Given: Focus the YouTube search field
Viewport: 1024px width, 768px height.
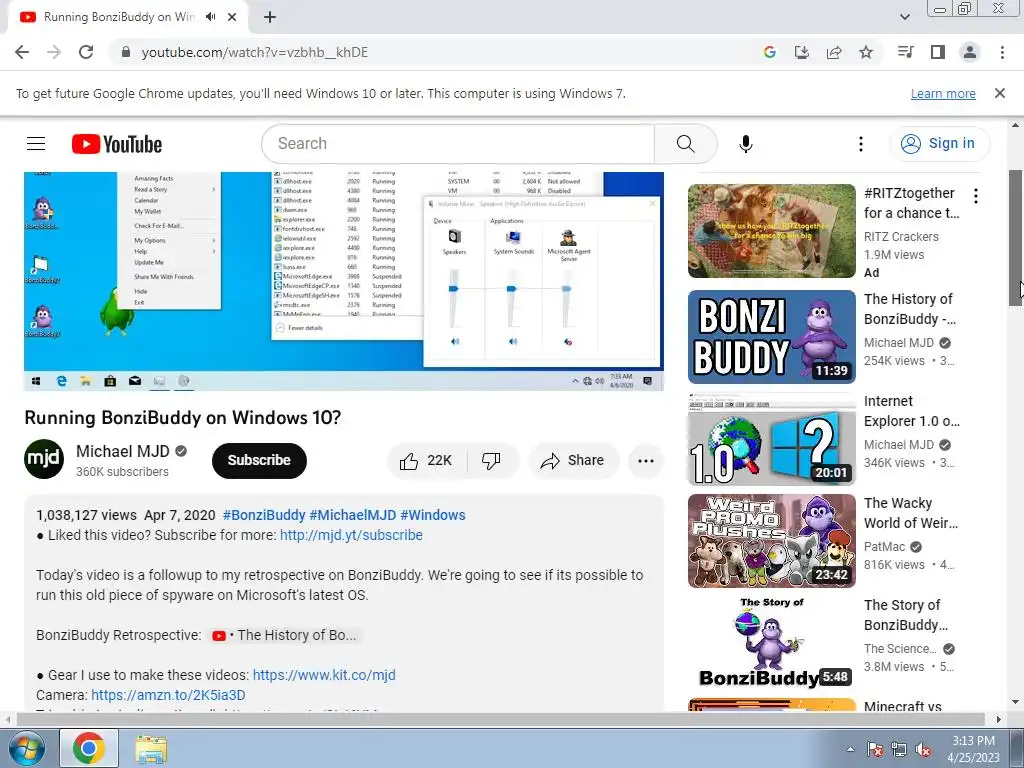Looking at the screenshot, I should 458,144.
